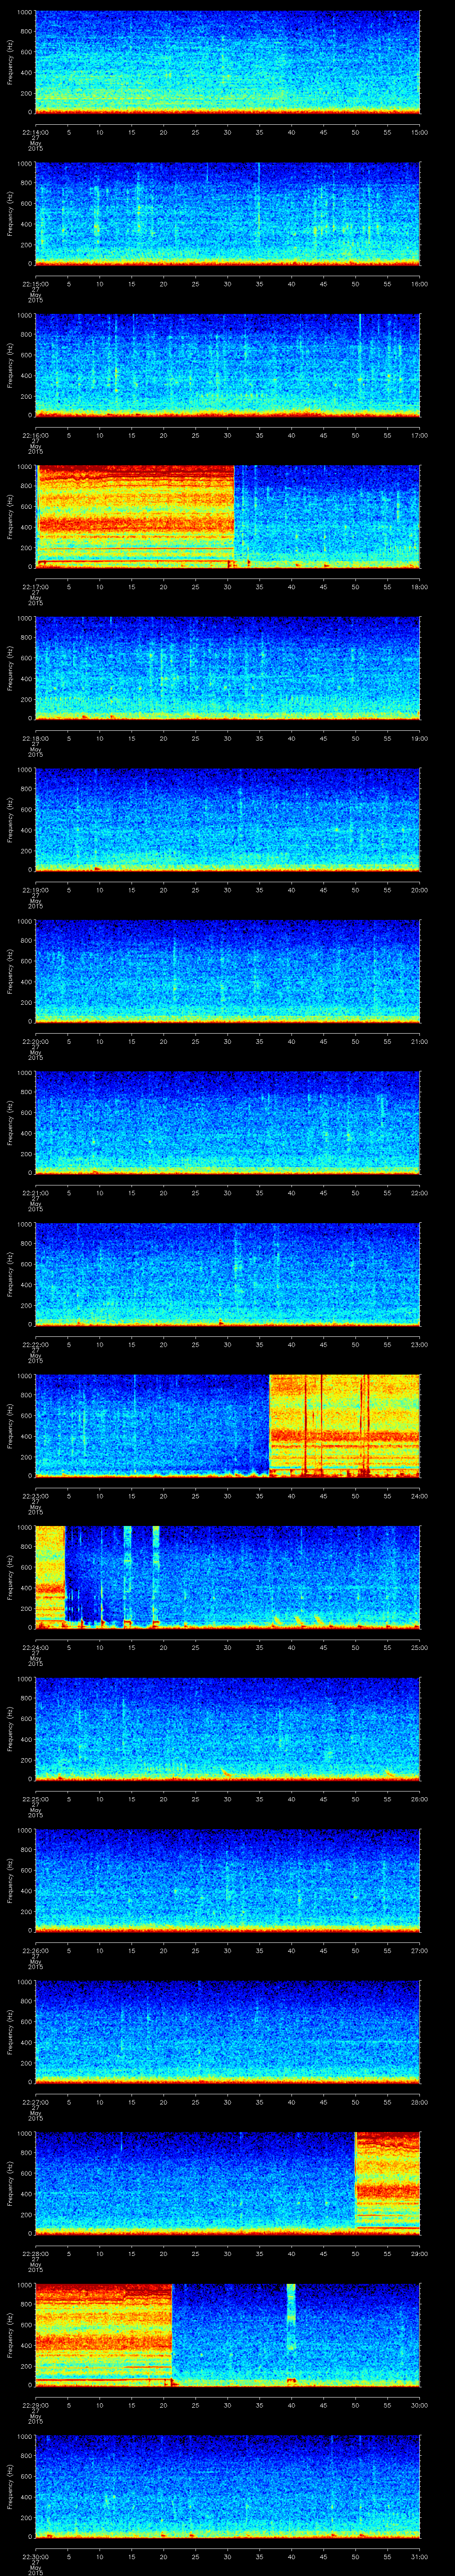Screen dimensions: 455x2576
Task: Click the 22:23:00 start time label
Action: point(35,1495)
